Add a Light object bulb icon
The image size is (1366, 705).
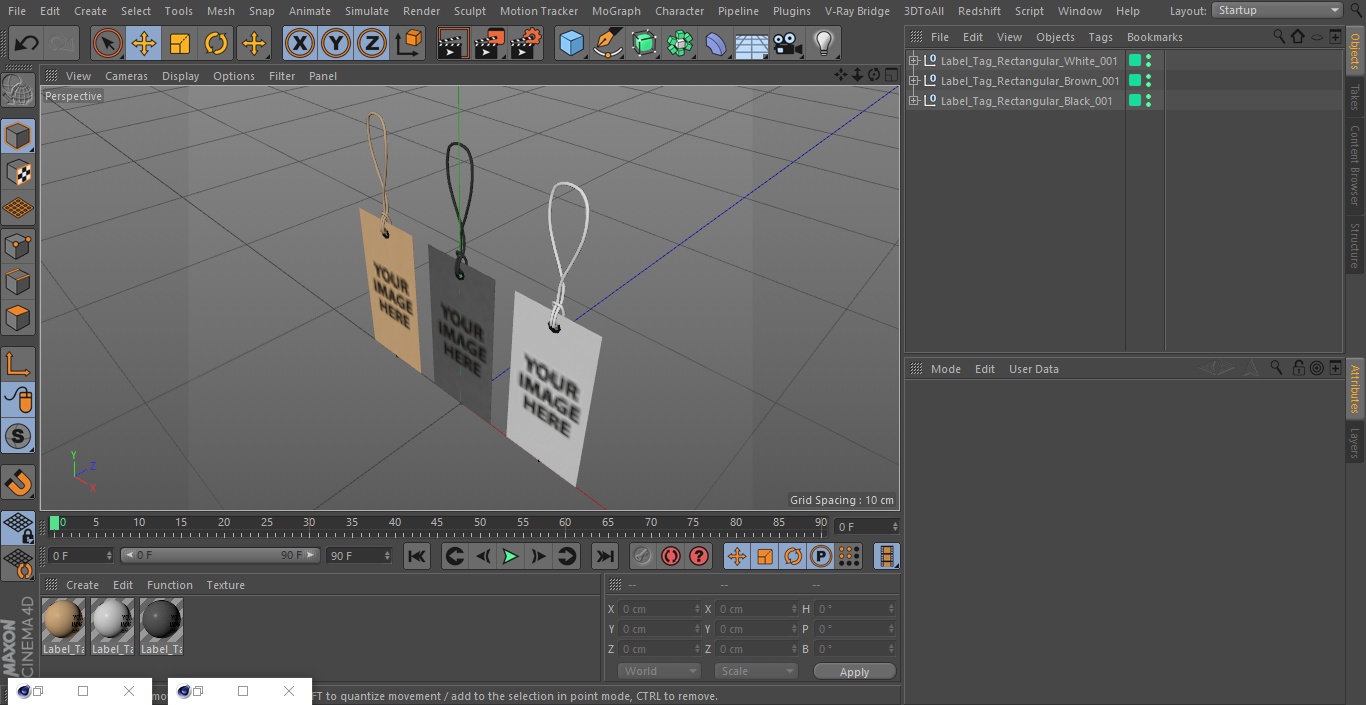point(824,43)
